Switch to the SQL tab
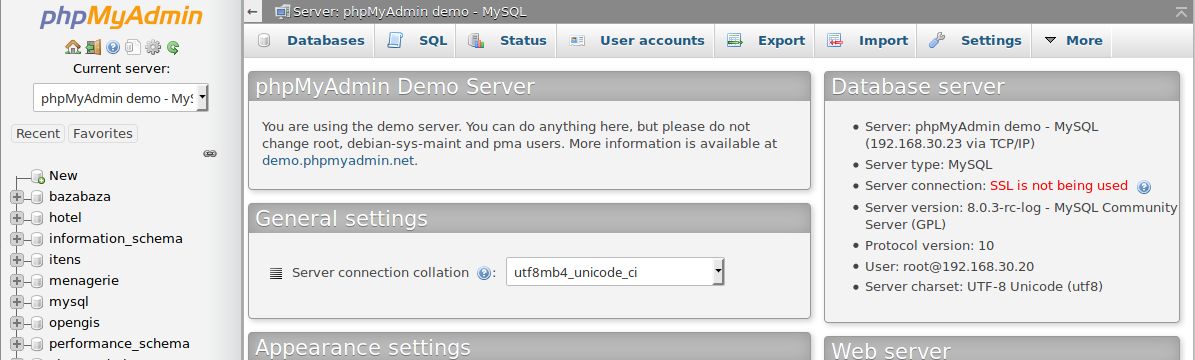The image size is (1195, 360). point(417,41)
